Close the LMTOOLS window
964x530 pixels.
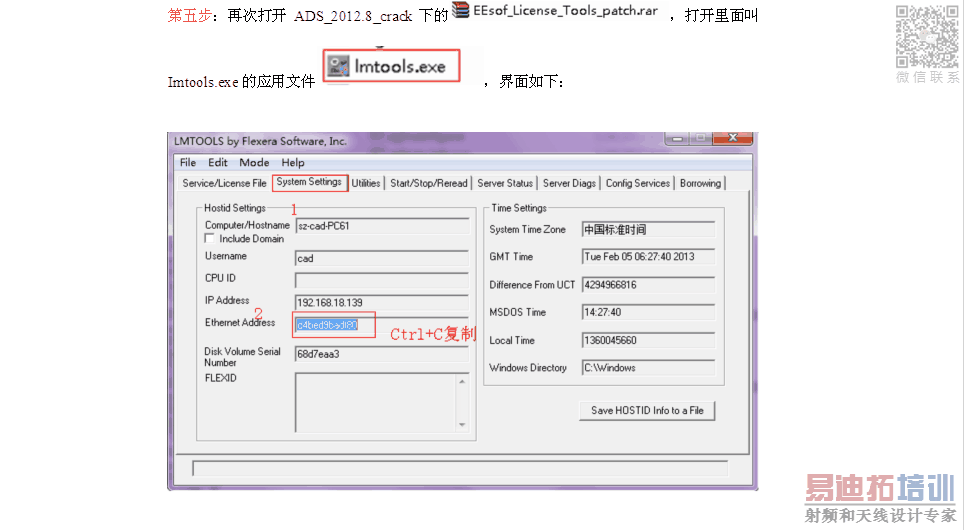[x=732, y=138]
